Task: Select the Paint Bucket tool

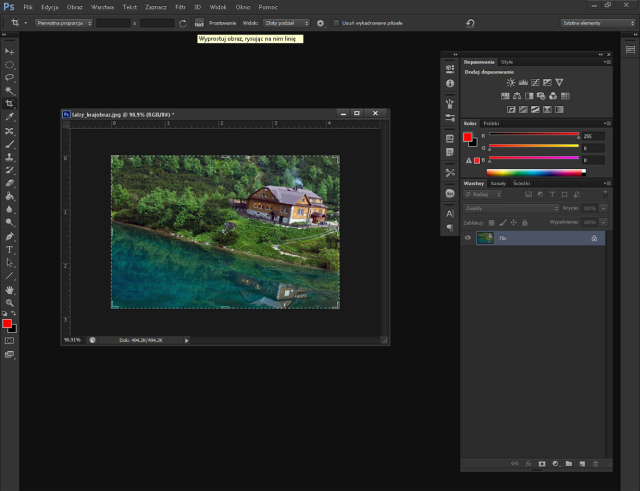Action: pyautogui.click(x=9, y=196)
